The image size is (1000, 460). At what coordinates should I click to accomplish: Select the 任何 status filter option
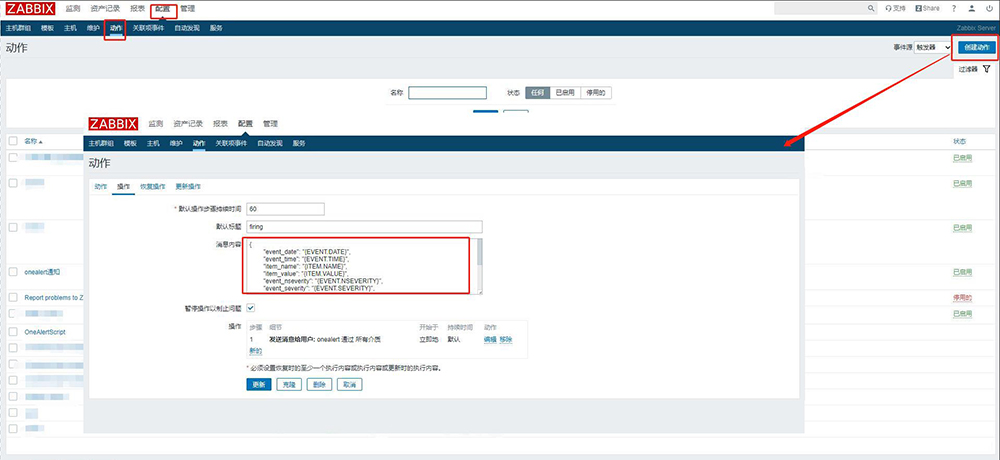[x=536, y=93]
